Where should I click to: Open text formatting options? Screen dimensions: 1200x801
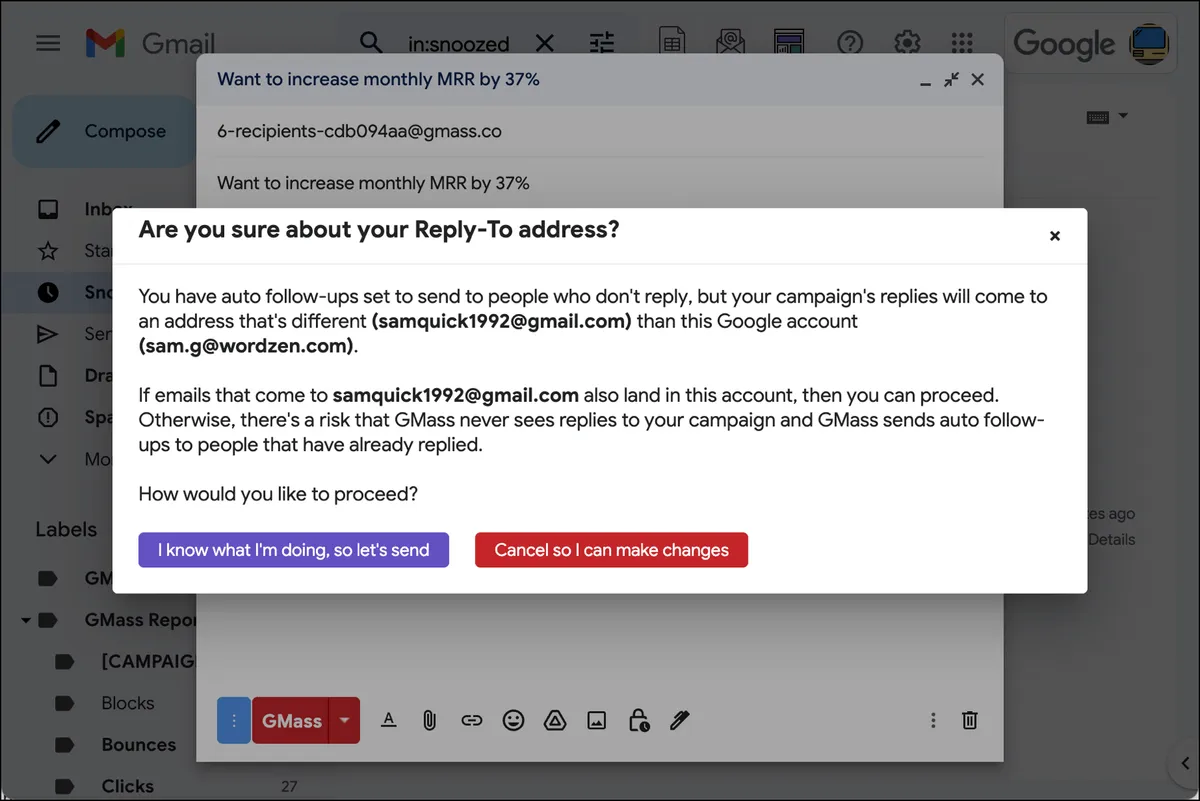coord(389,720)
